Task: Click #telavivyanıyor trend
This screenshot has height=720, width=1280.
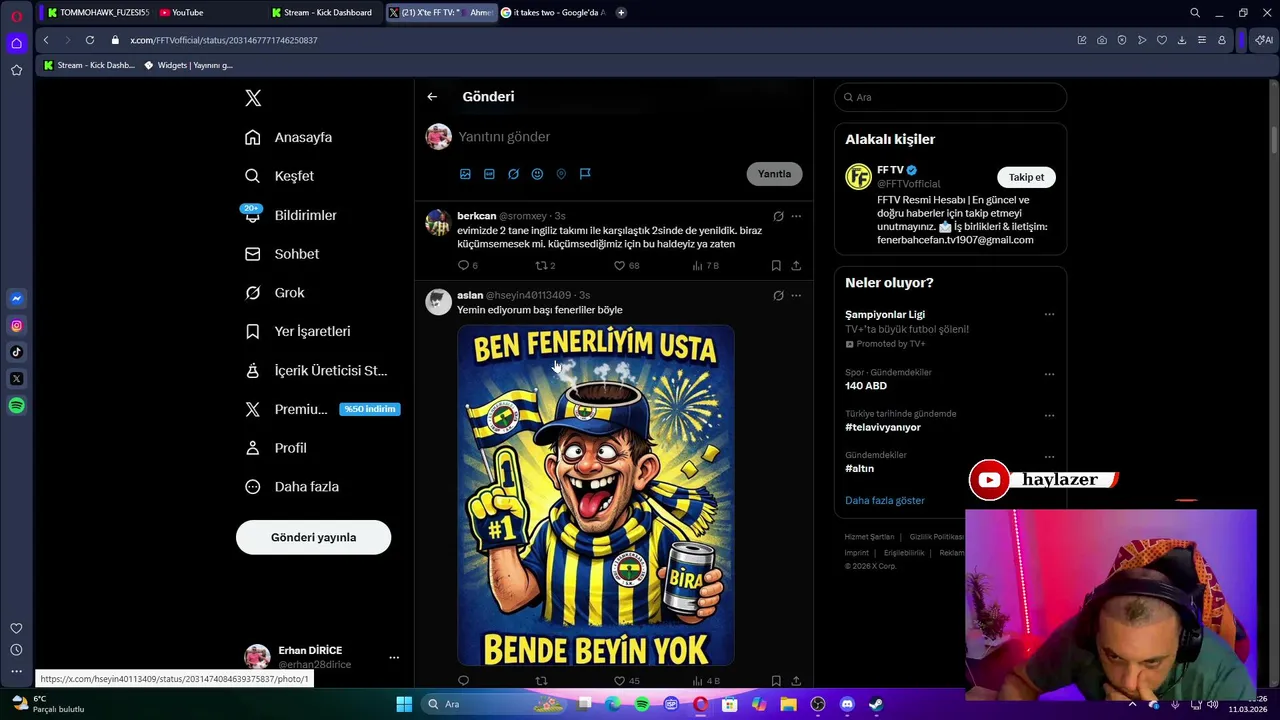Action: (x=883, y=427)
